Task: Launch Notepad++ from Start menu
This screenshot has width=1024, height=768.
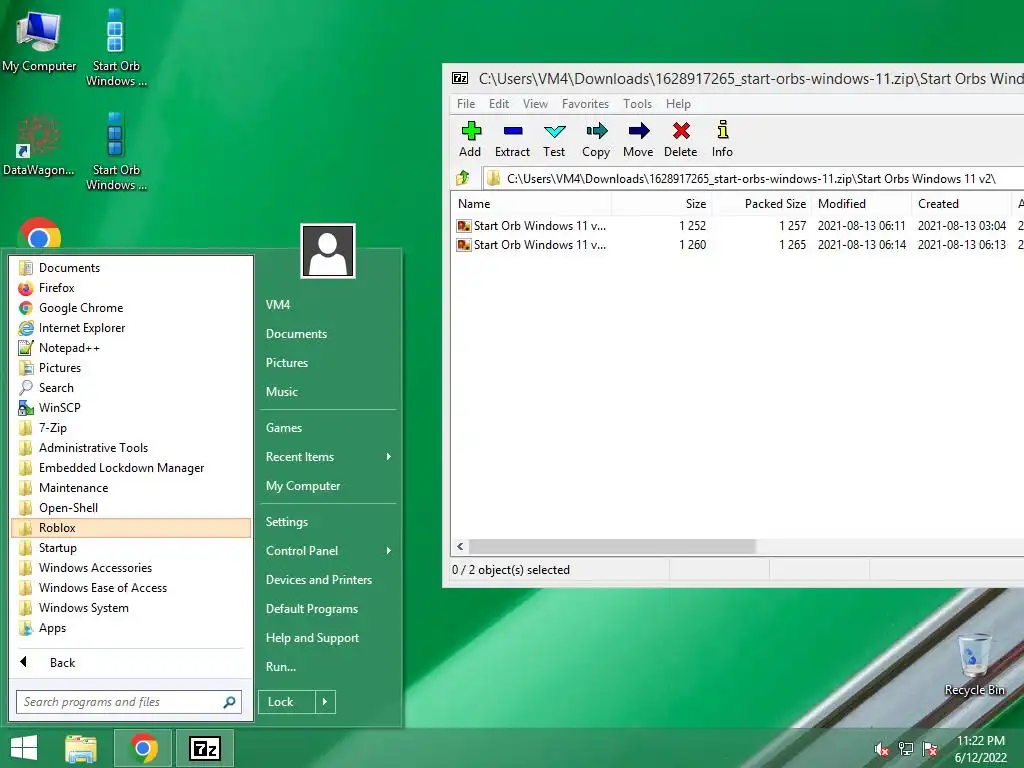Action: [131, 348]
